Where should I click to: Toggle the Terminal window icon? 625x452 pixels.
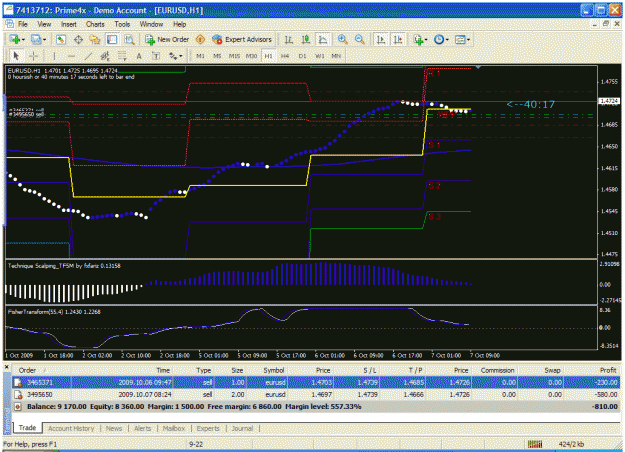click(x=112, y=39)
